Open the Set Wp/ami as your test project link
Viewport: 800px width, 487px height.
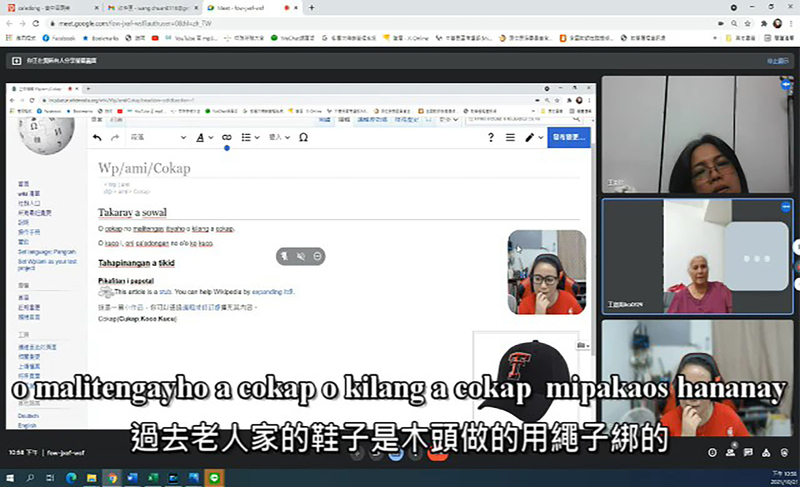tap(47, 264)
